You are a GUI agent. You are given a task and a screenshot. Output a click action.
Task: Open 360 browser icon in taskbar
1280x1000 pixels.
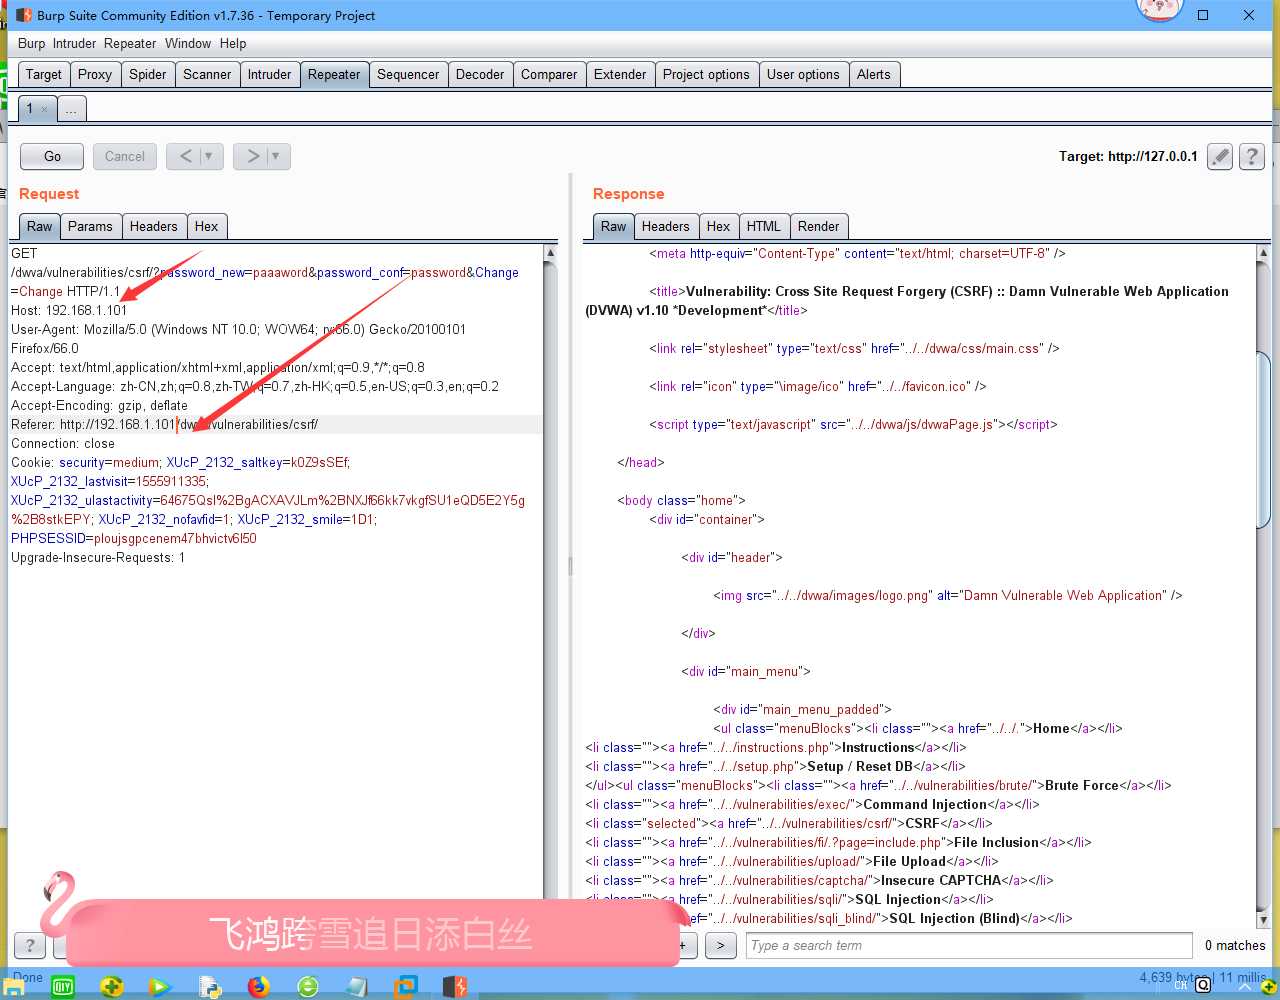pyautogui.click(x=308, y=986)
